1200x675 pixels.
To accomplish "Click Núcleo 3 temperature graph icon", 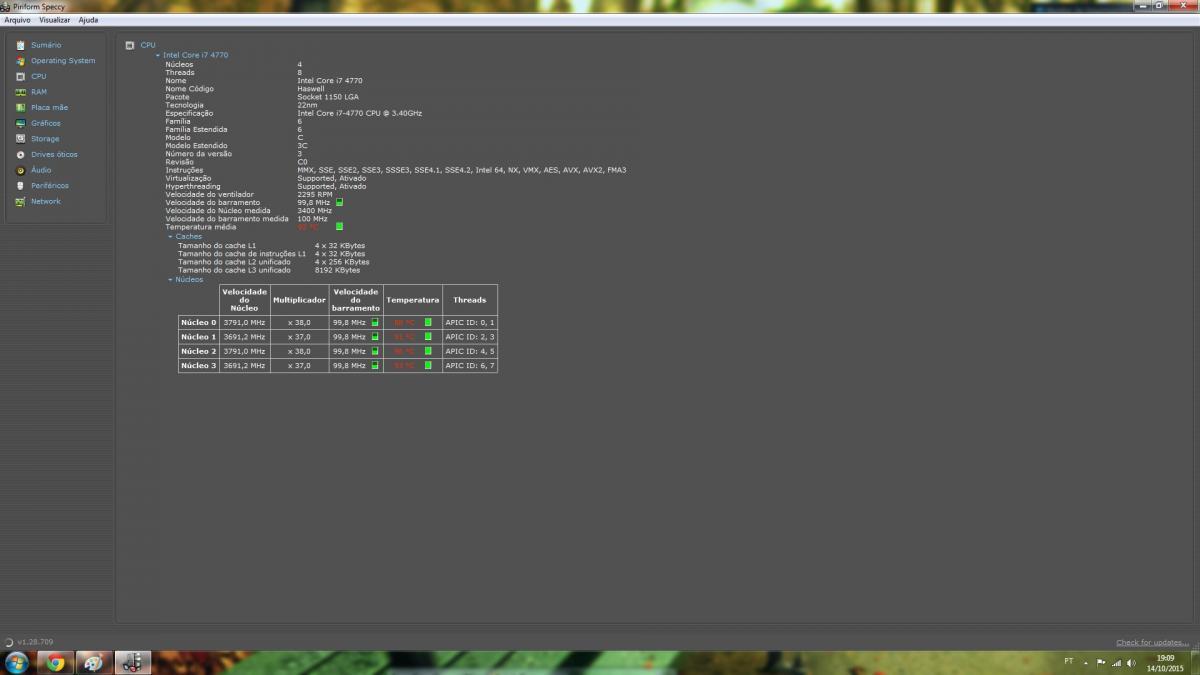I will click(x=428, y=366).
